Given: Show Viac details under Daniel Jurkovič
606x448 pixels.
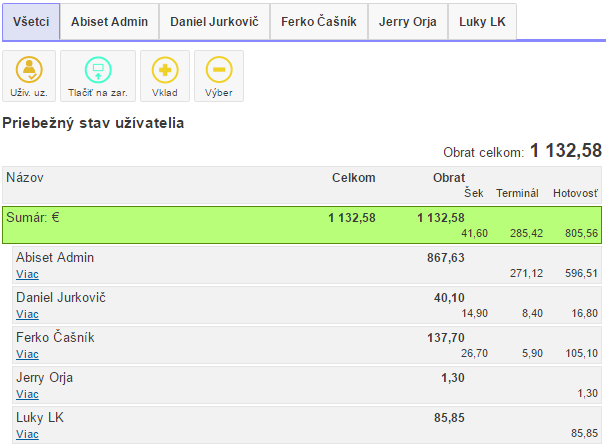Looking at the screenshot, I should click(27, 313).
